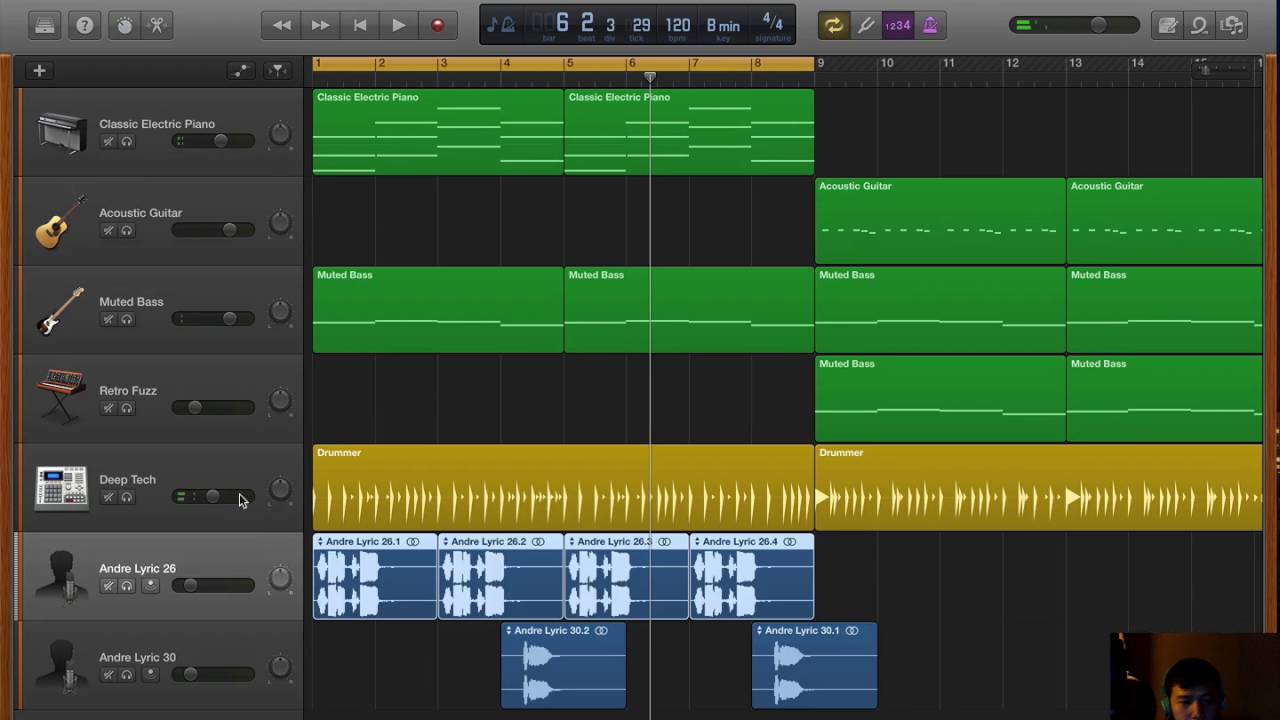Click the 120 bpm tempo field

pos(678,25)
